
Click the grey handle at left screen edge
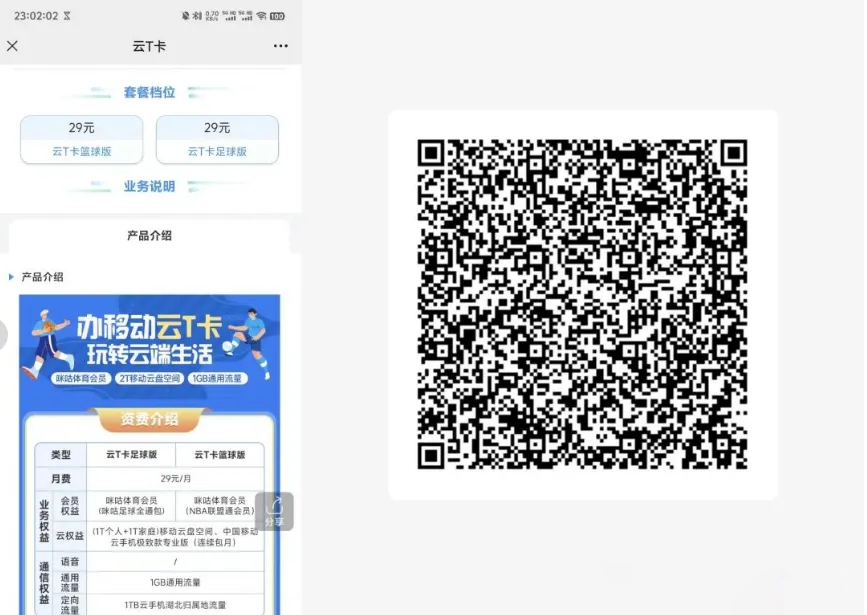click(x=3, y=335)
